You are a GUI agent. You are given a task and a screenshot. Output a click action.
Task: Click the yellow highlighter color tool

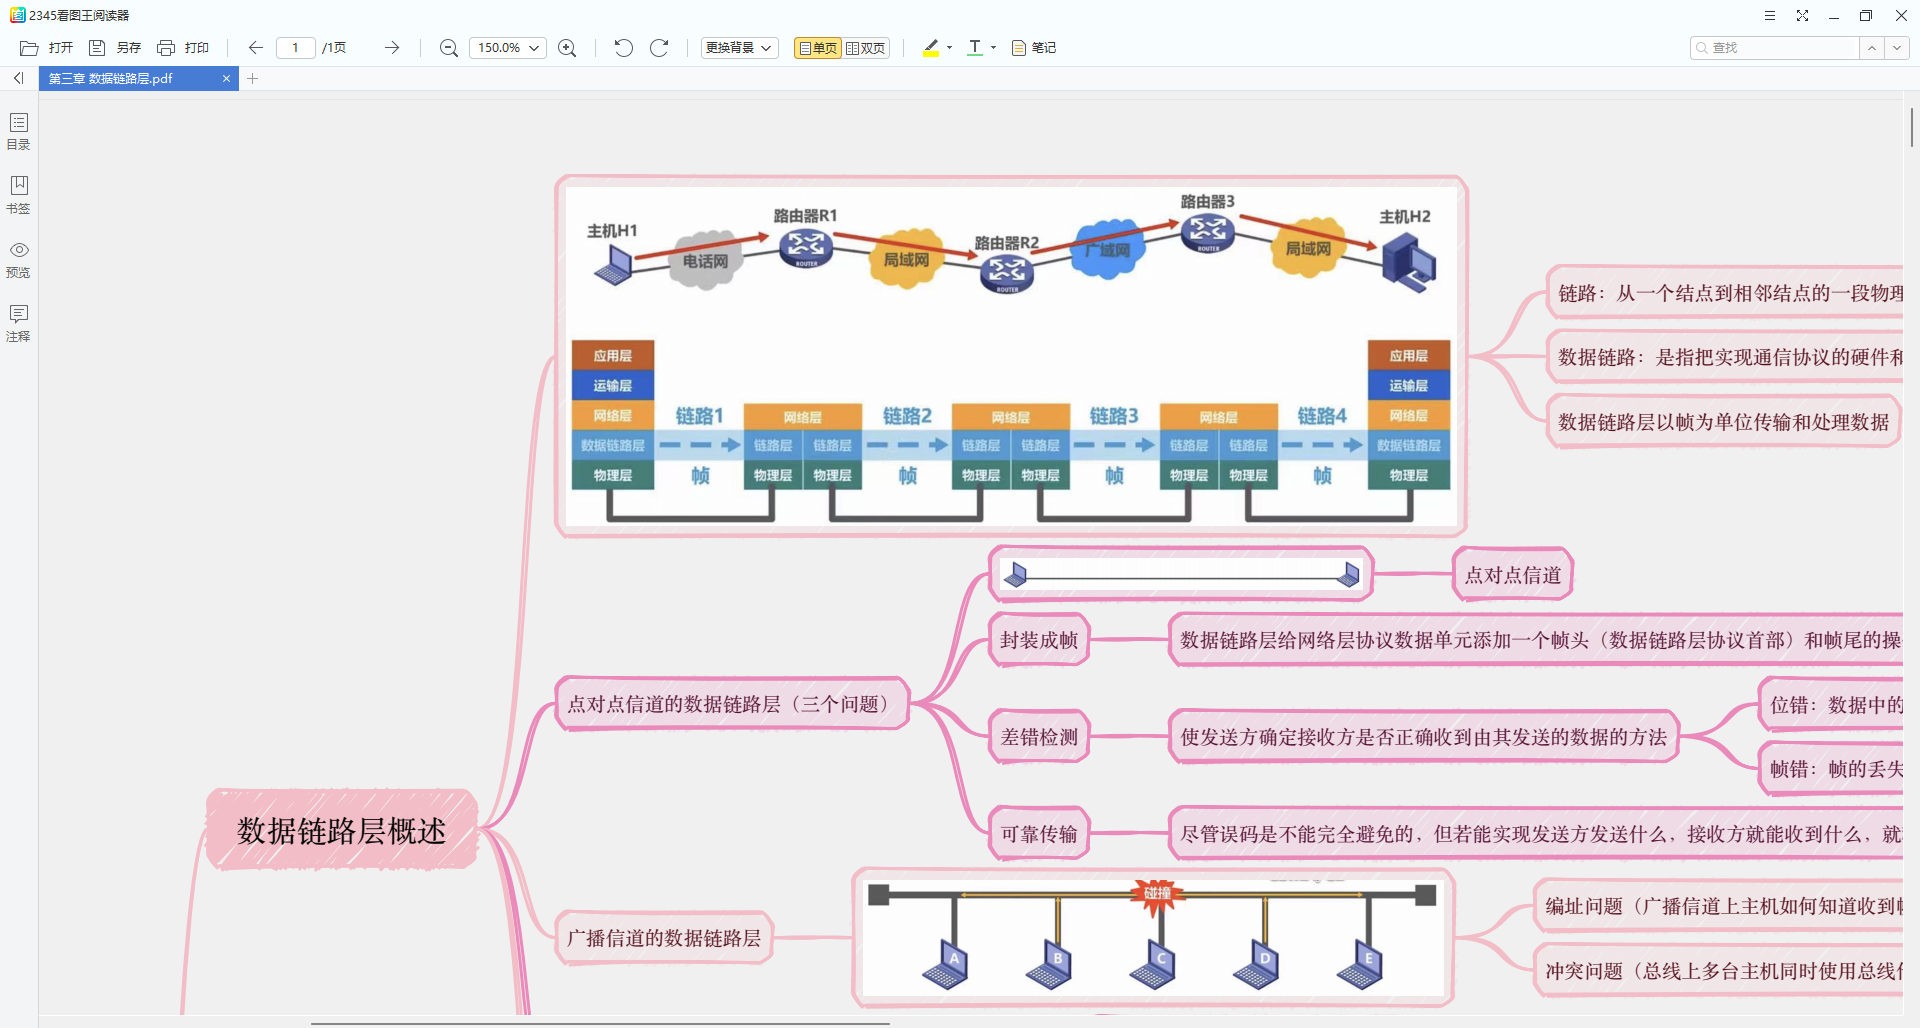tap(931, 48)
